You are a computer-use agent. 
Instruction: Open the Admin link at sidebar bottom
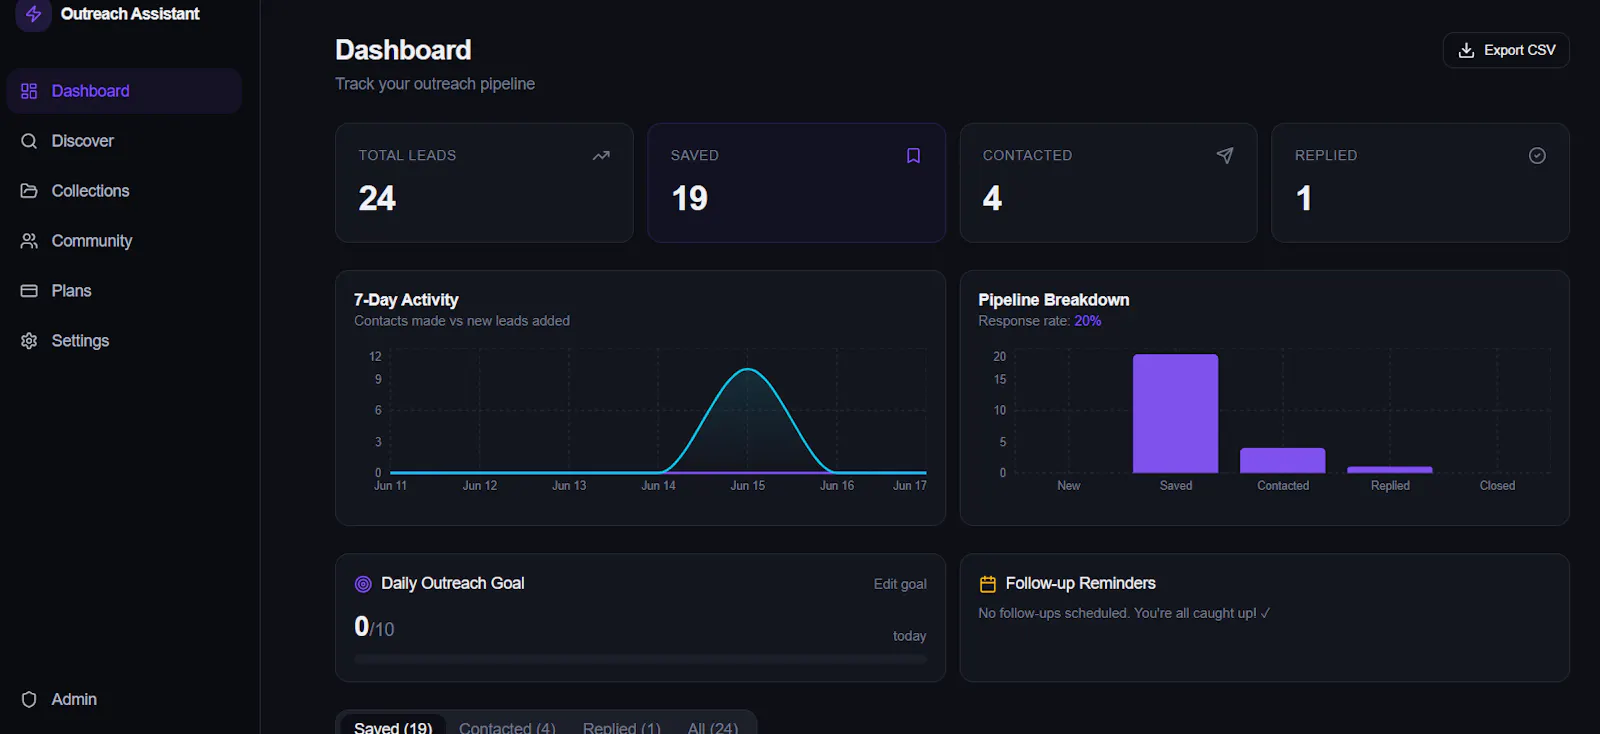point(124,699)
